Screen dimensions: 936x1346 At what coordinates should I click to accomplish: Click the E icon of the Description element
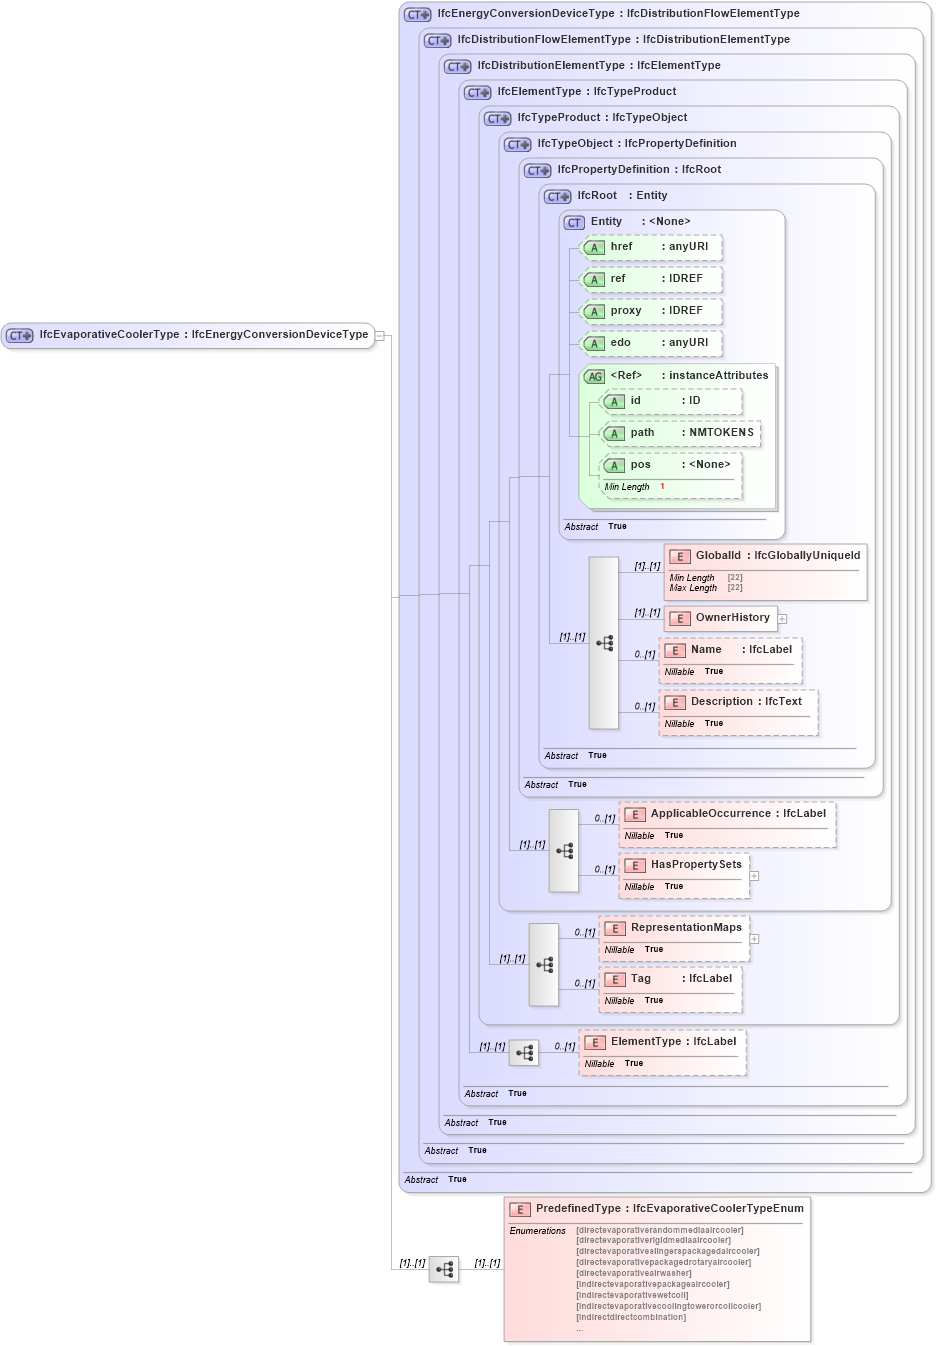coord(675,702)
